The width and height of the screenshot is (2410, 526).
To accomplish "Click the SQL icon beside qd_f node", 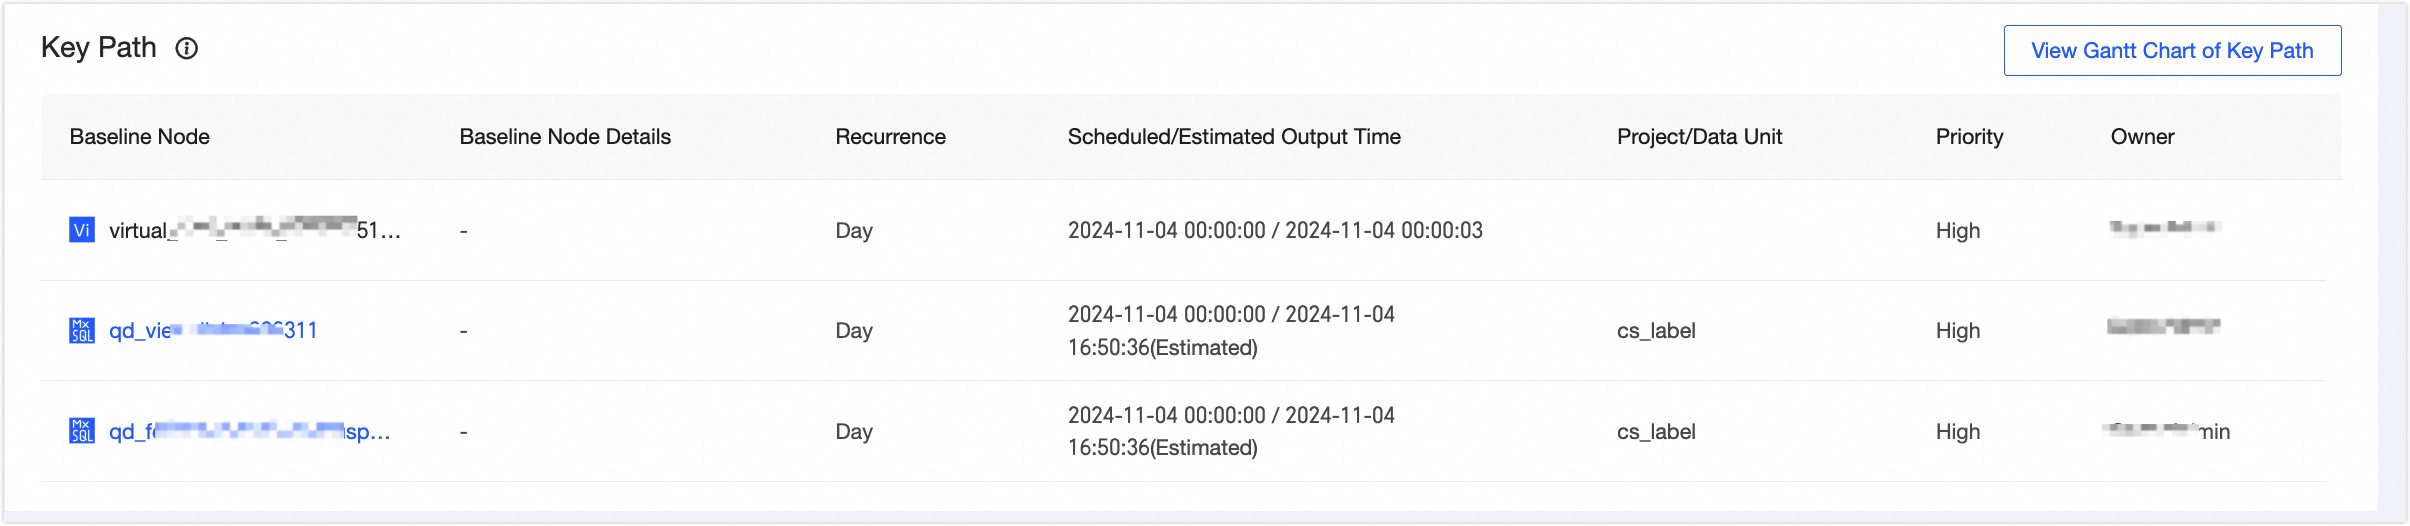I will 82,431.
